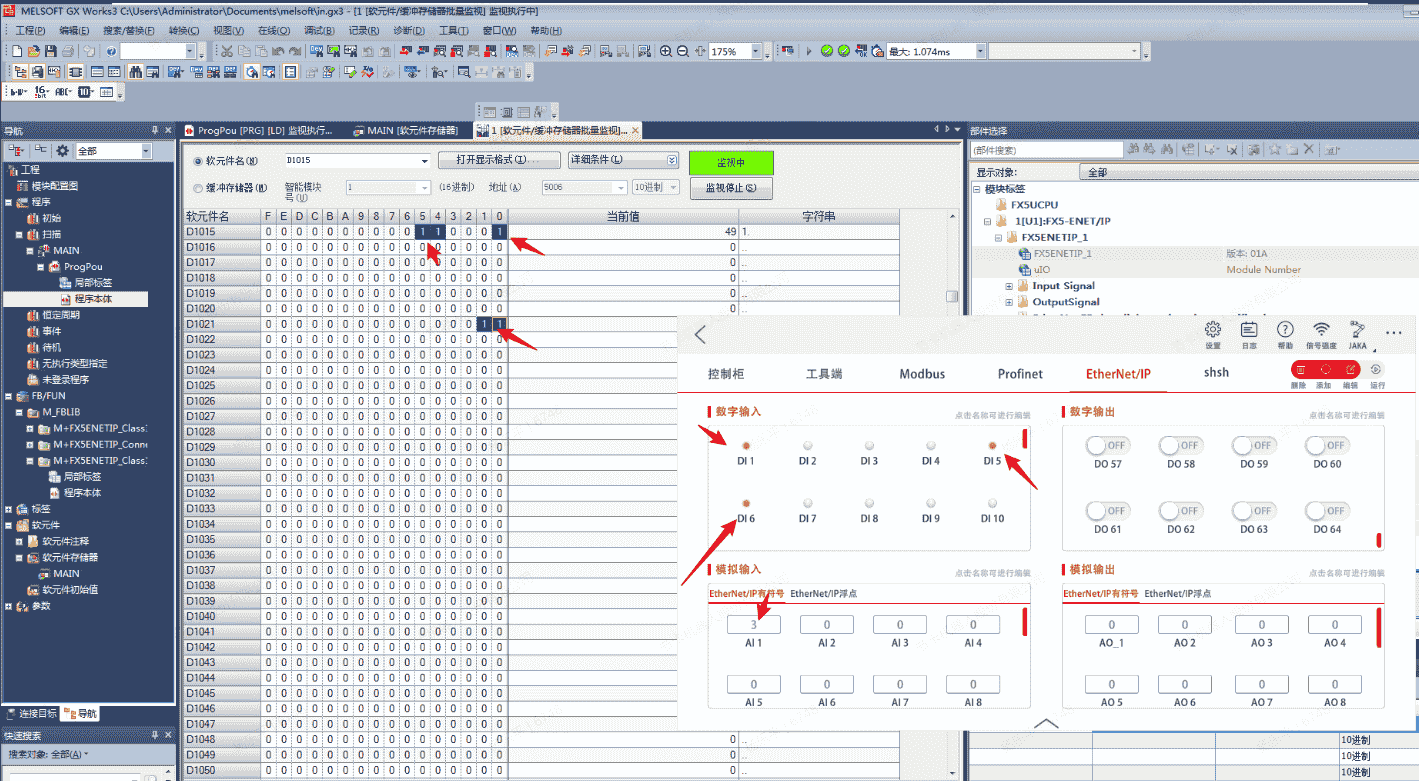This screenshot has width=1419, height=781.
Task: Click the back arrow in JAKA panel
Action: (x=700, y=335)
